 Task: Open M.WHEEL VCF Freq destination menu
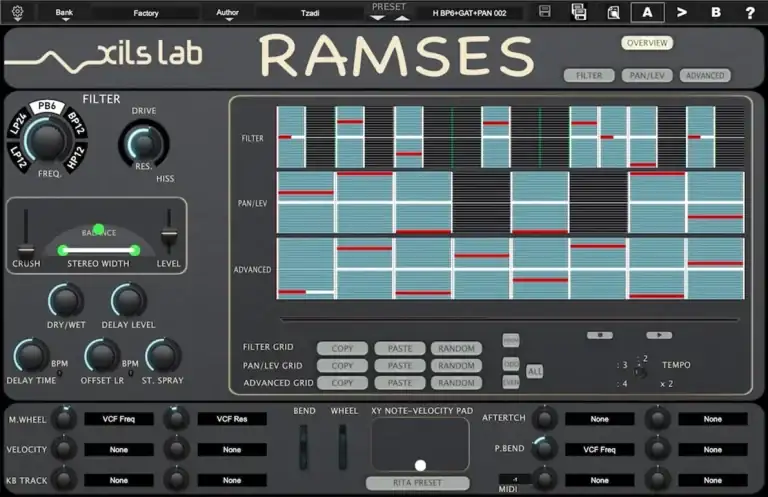tap(119, 419)
